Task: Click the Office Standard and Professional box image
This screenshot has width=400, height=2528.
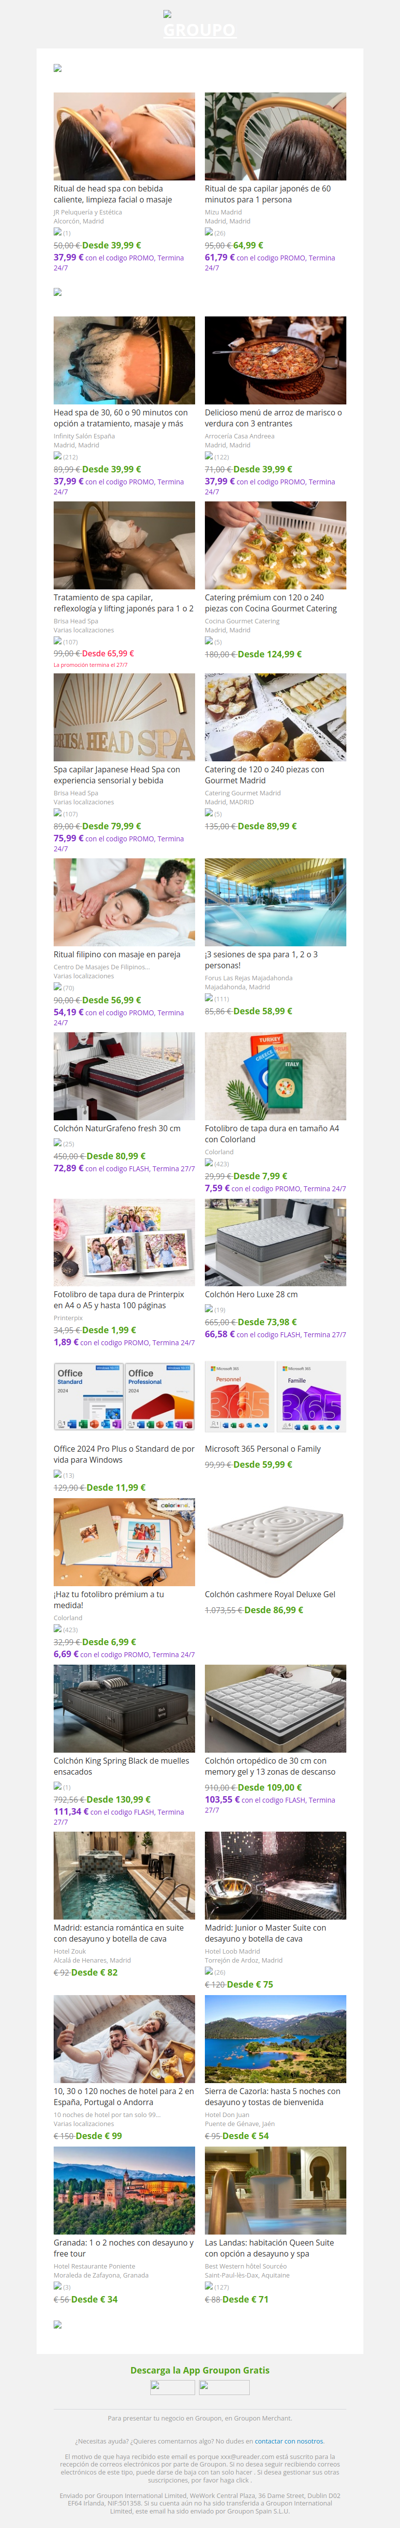Action: click(125, 1397)
